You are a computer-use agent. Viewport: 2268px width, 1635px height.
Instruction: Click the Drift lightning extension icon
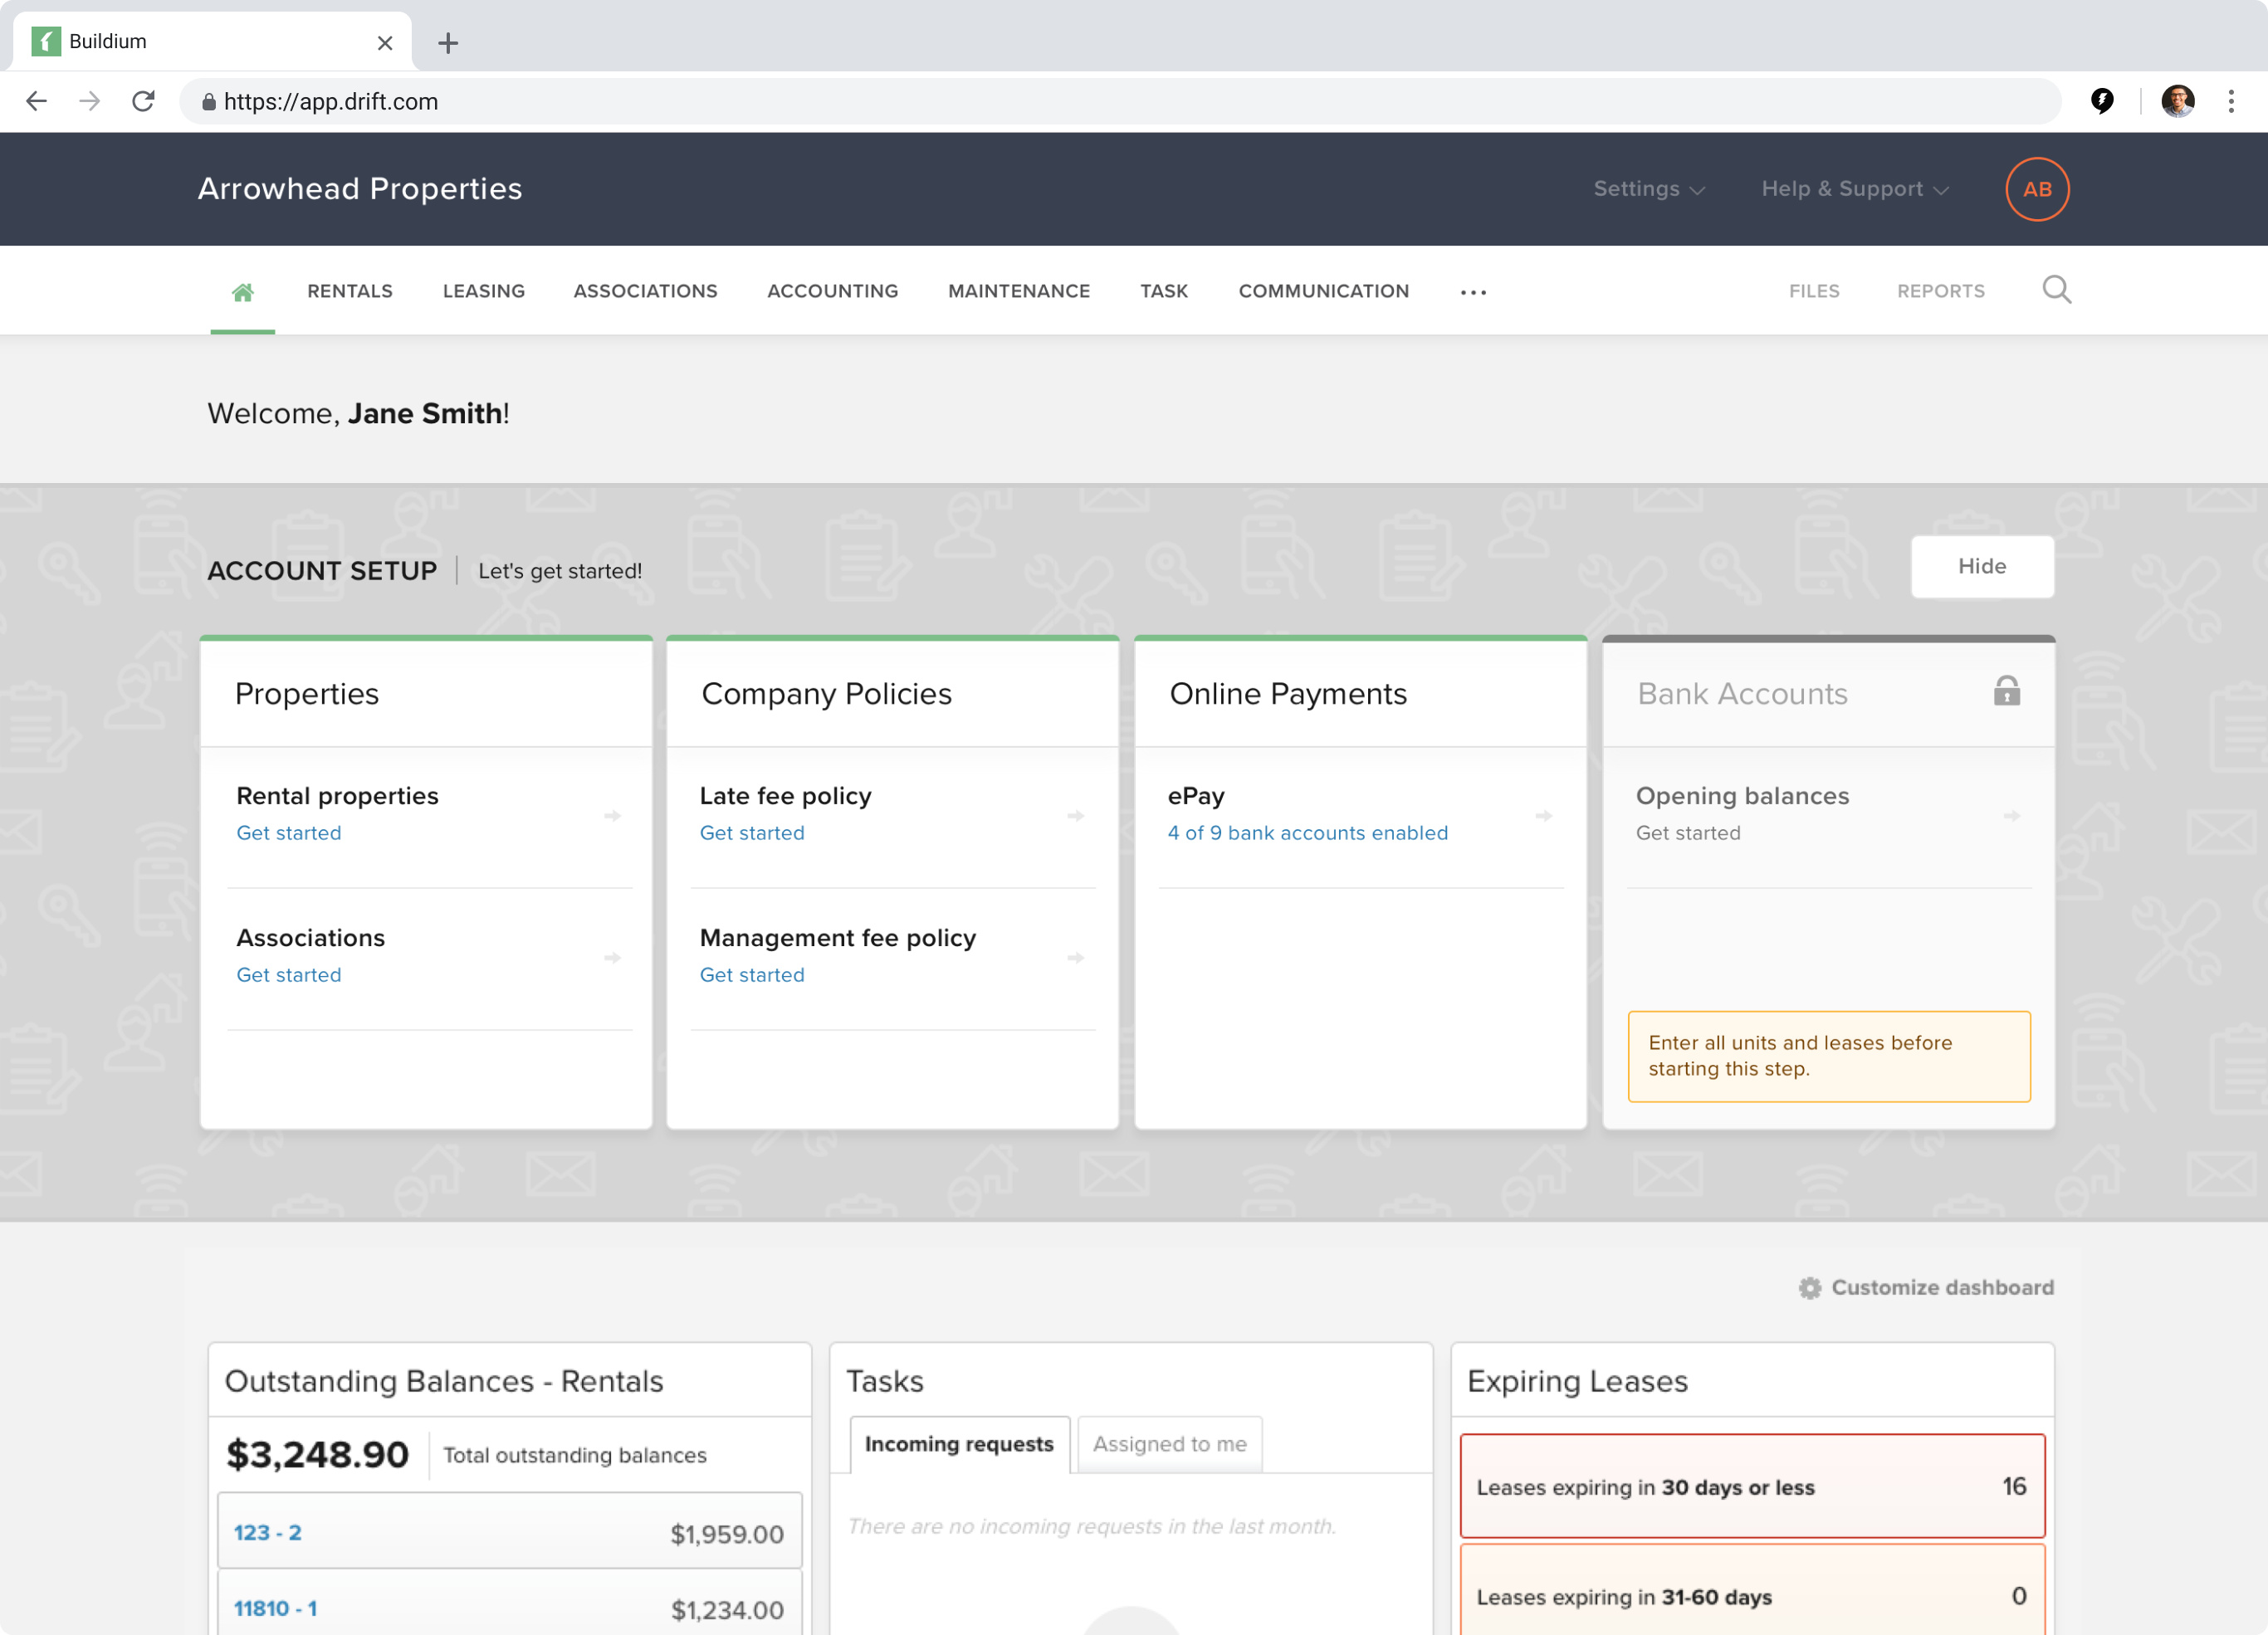[2102, 101]
